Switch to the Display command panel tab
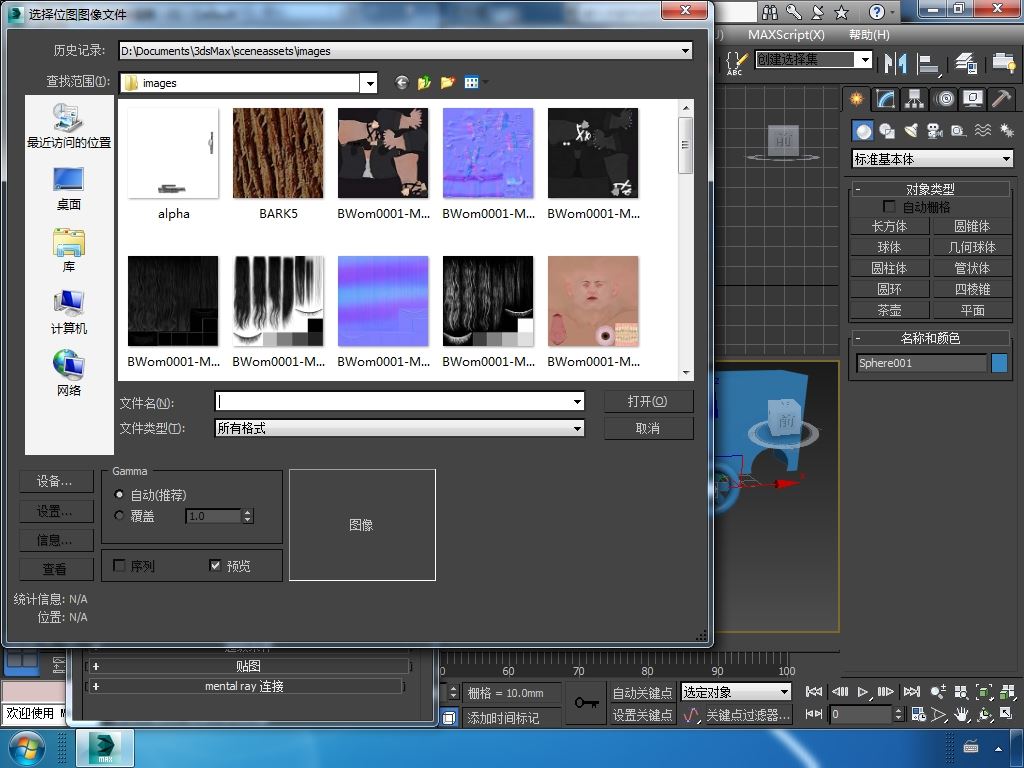This screenshot has height=768, width=1024. click(x=973, y=99)
